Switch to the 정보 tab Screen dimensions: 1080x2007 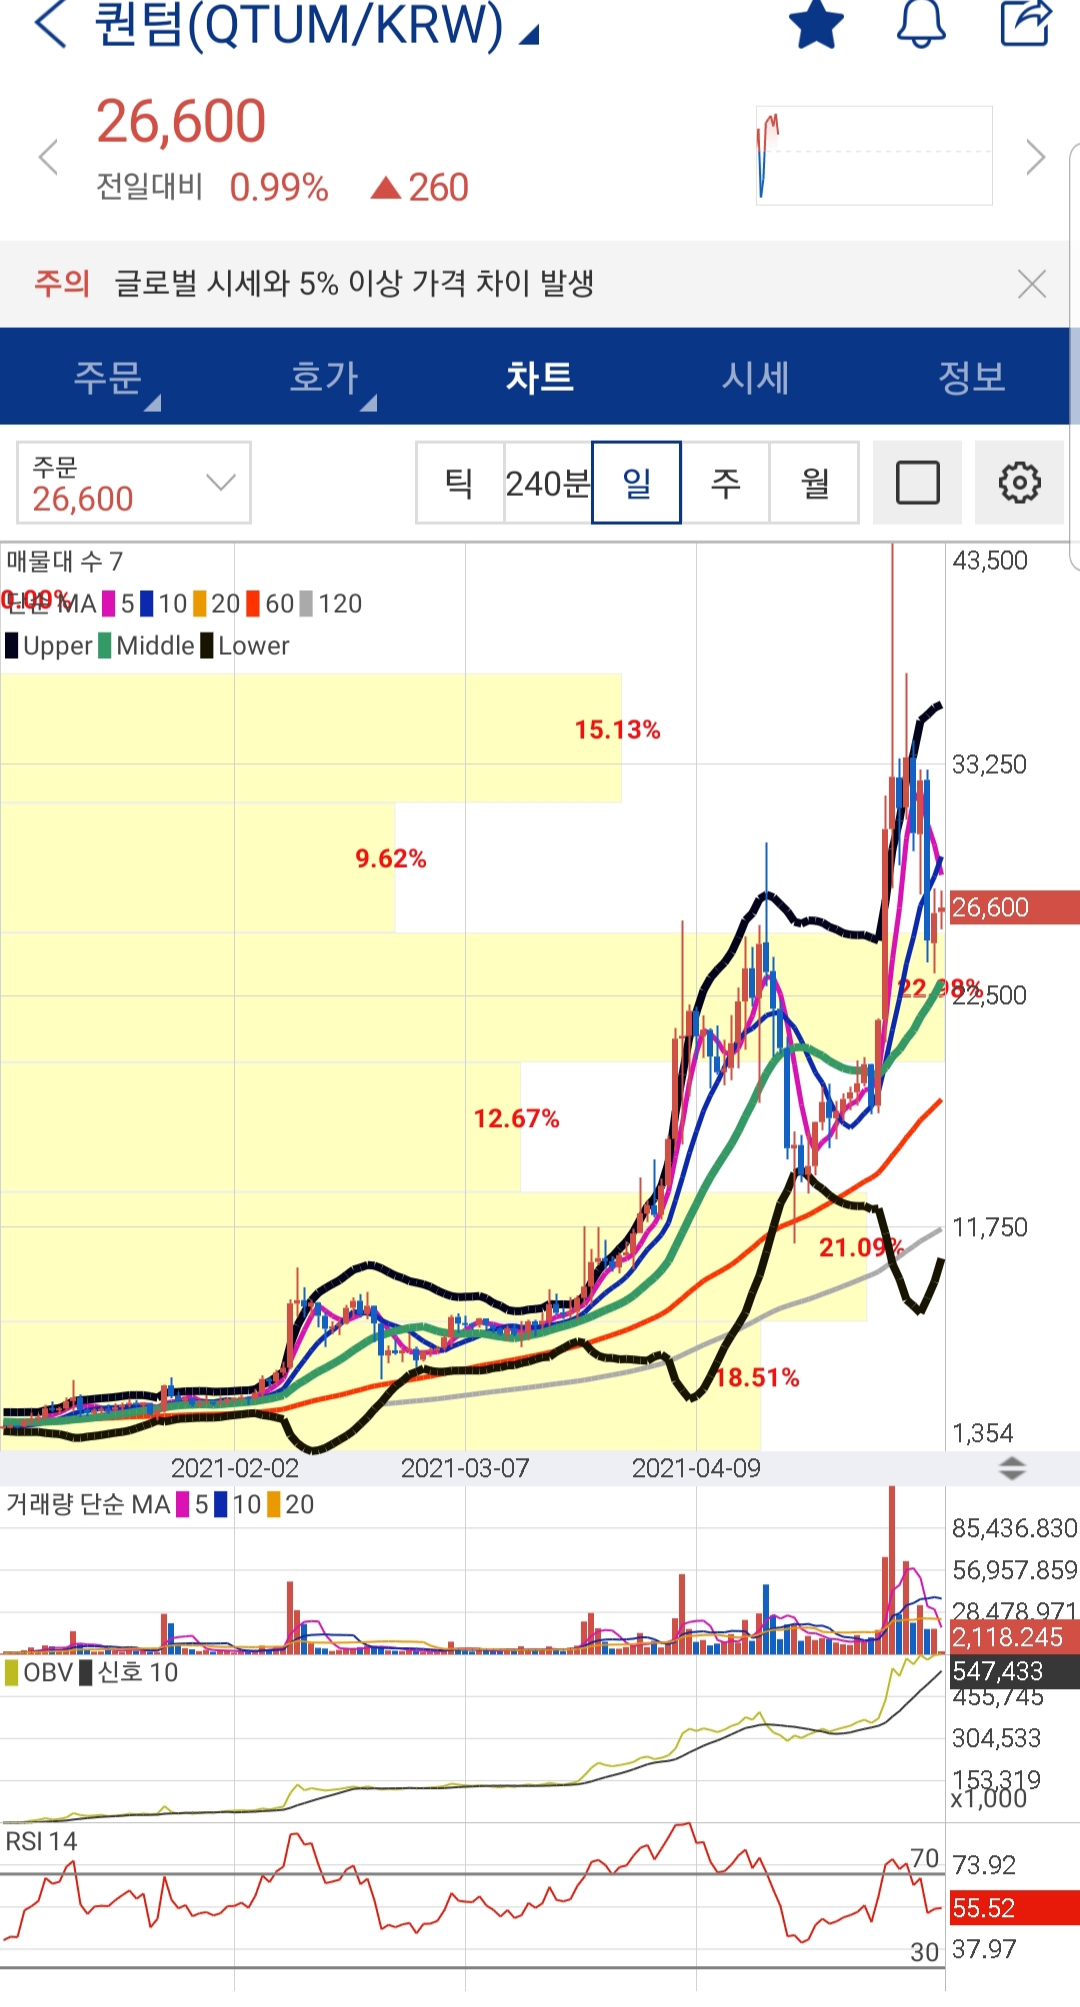pyautogui.click(x=972, y=377)
